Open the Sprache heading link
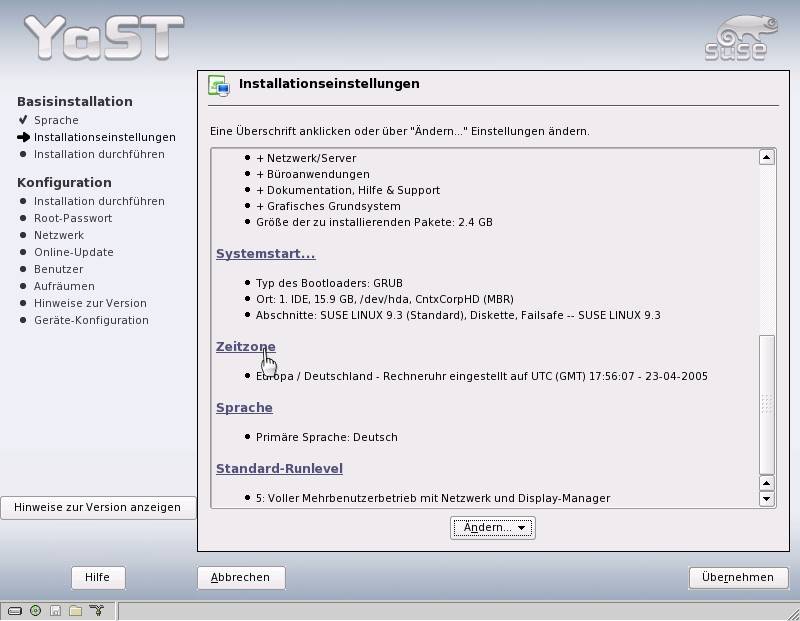The height and width of the screenshot is (621, 800). (x=244, y=408)
